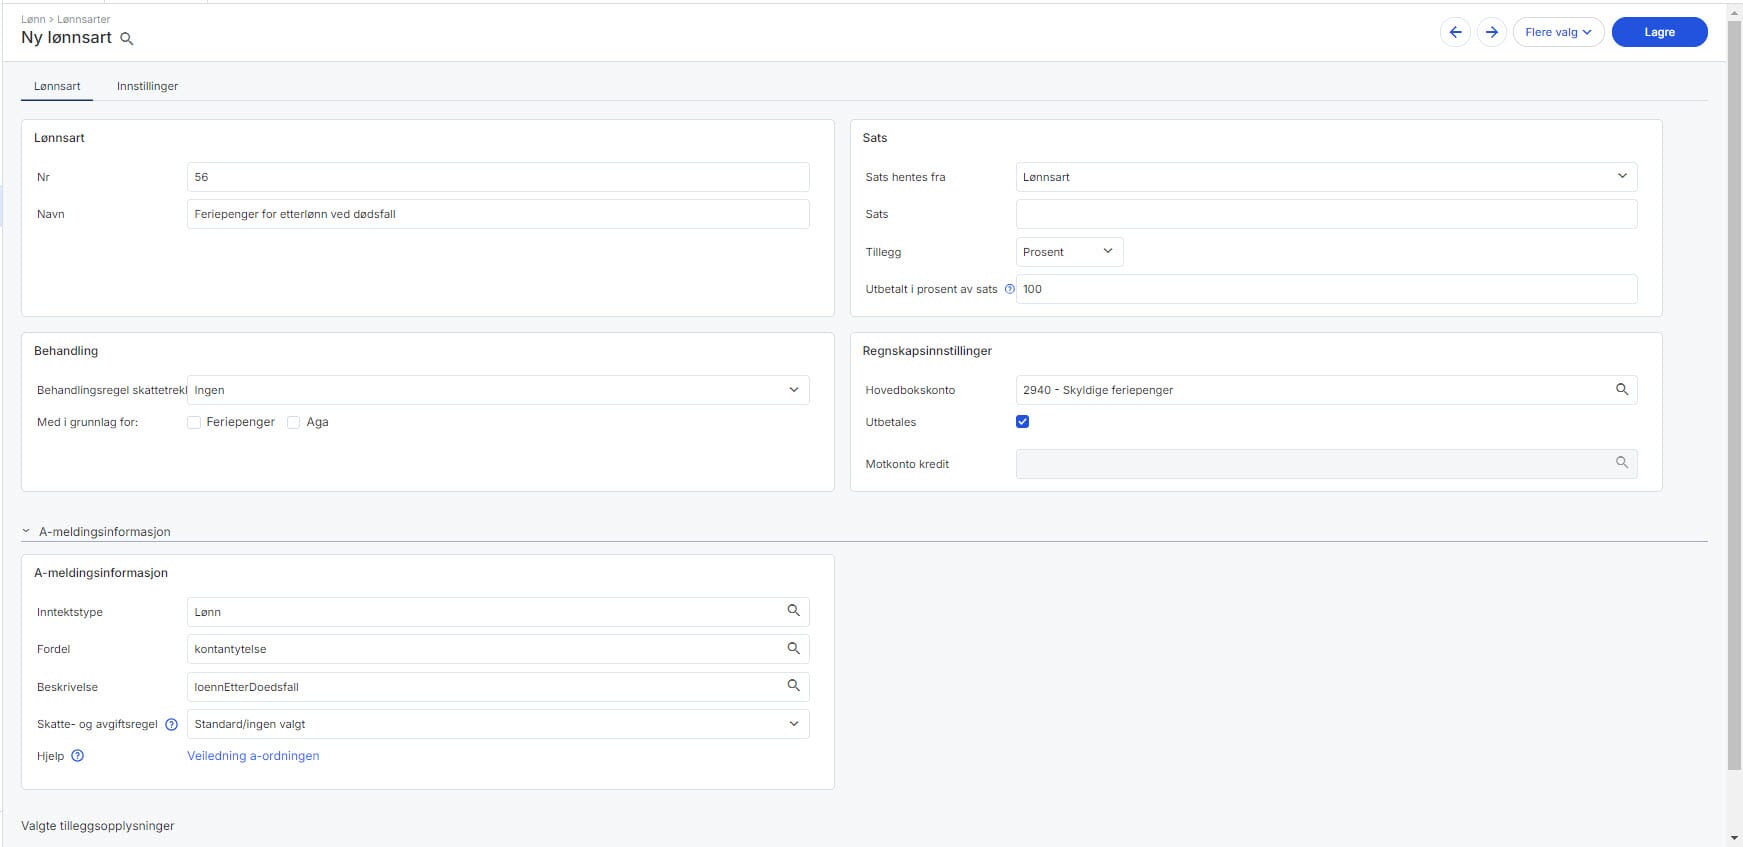
Task: Open the Beskrivelse lookup search icon
Action: coord(793,685)
